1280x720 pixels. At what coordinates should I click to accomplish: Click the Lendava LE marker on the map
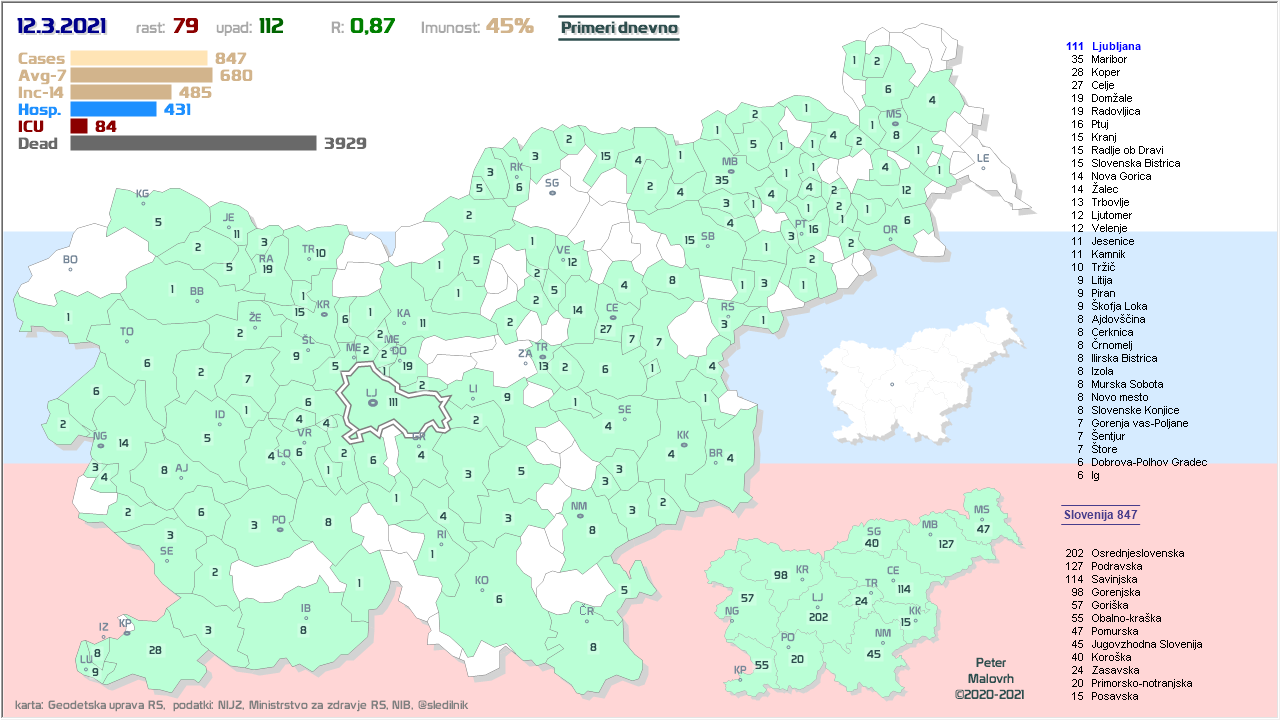(x=982, y=167)
